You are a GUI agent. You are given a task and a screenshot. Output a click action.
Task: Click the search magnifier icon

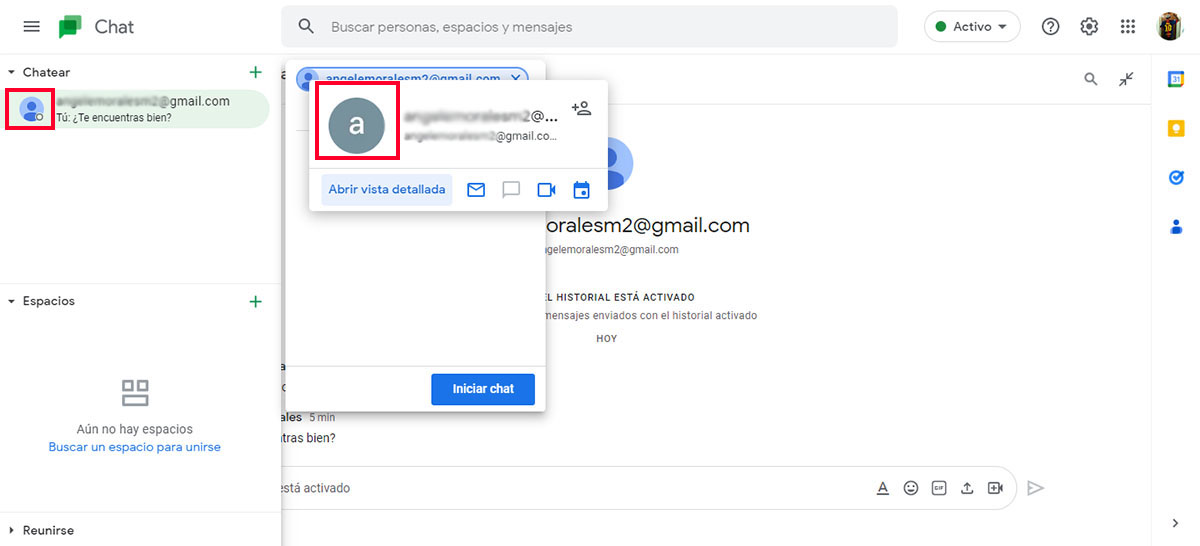click(x=307, y=27)
